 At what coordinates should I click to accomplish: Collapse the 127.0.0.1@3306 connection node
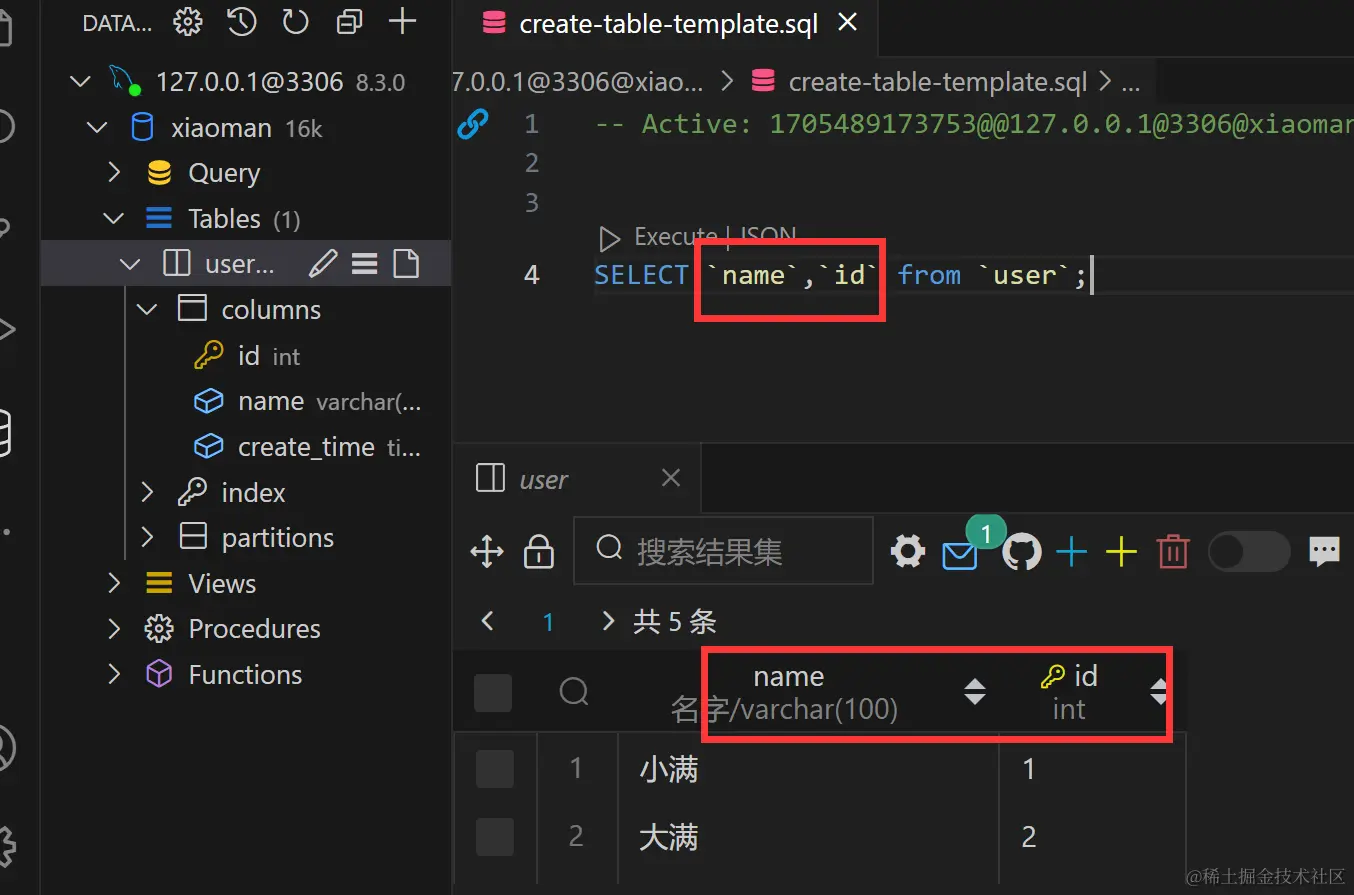(82, 81)
